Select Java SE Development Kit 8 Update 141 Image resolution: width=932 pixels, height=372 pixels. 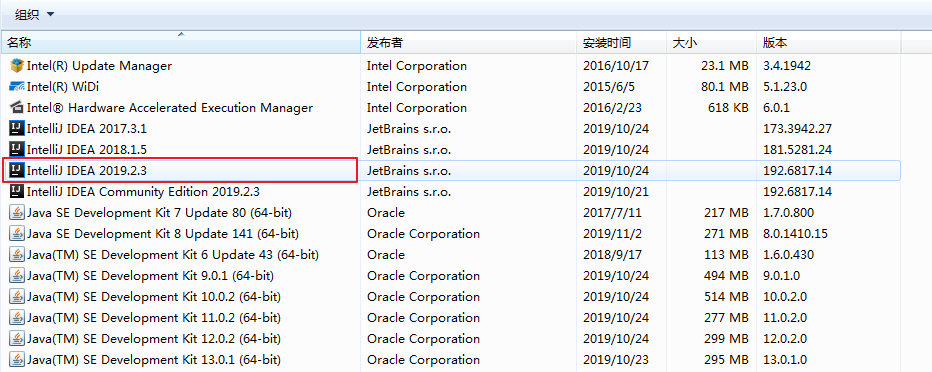[x=163, y=234]
